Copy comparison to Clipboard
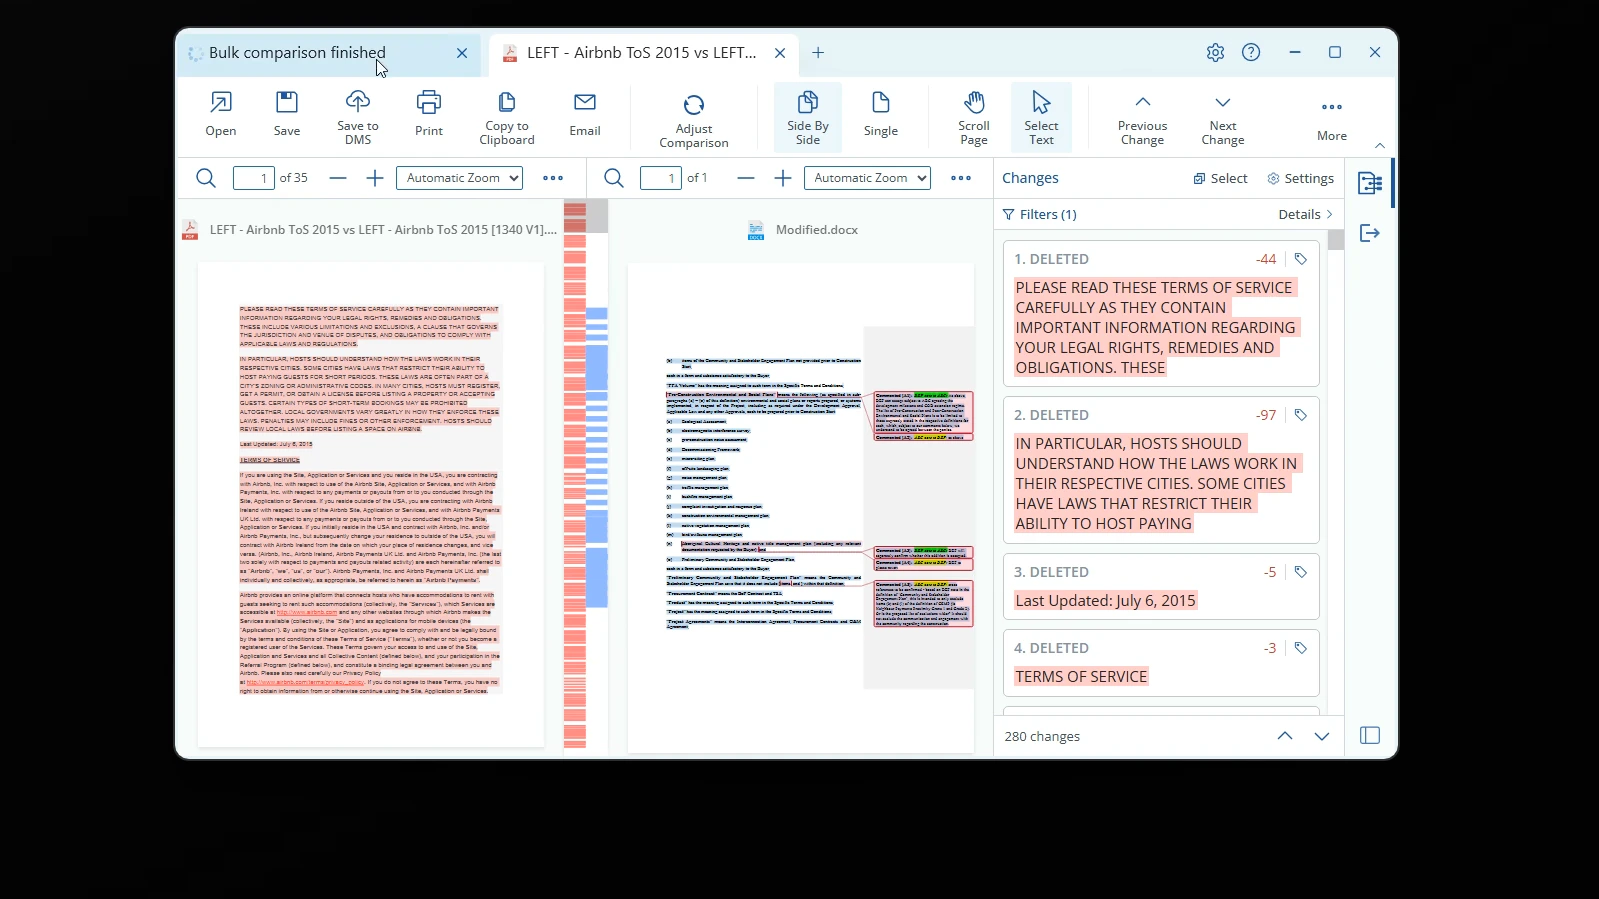The image size is (1599, 899). pos(507,116)
